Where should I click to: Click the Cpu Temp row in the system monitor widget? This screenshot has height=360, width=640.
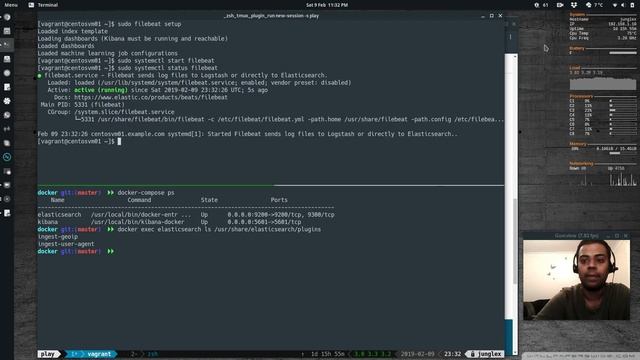[603, 33]
